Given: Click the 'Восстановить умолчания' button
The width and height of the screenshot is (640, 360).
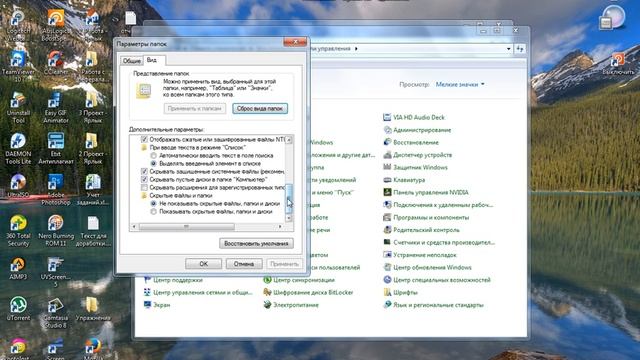Looking at the screenshot, I should pyautogui.click(x=256, y=244).
